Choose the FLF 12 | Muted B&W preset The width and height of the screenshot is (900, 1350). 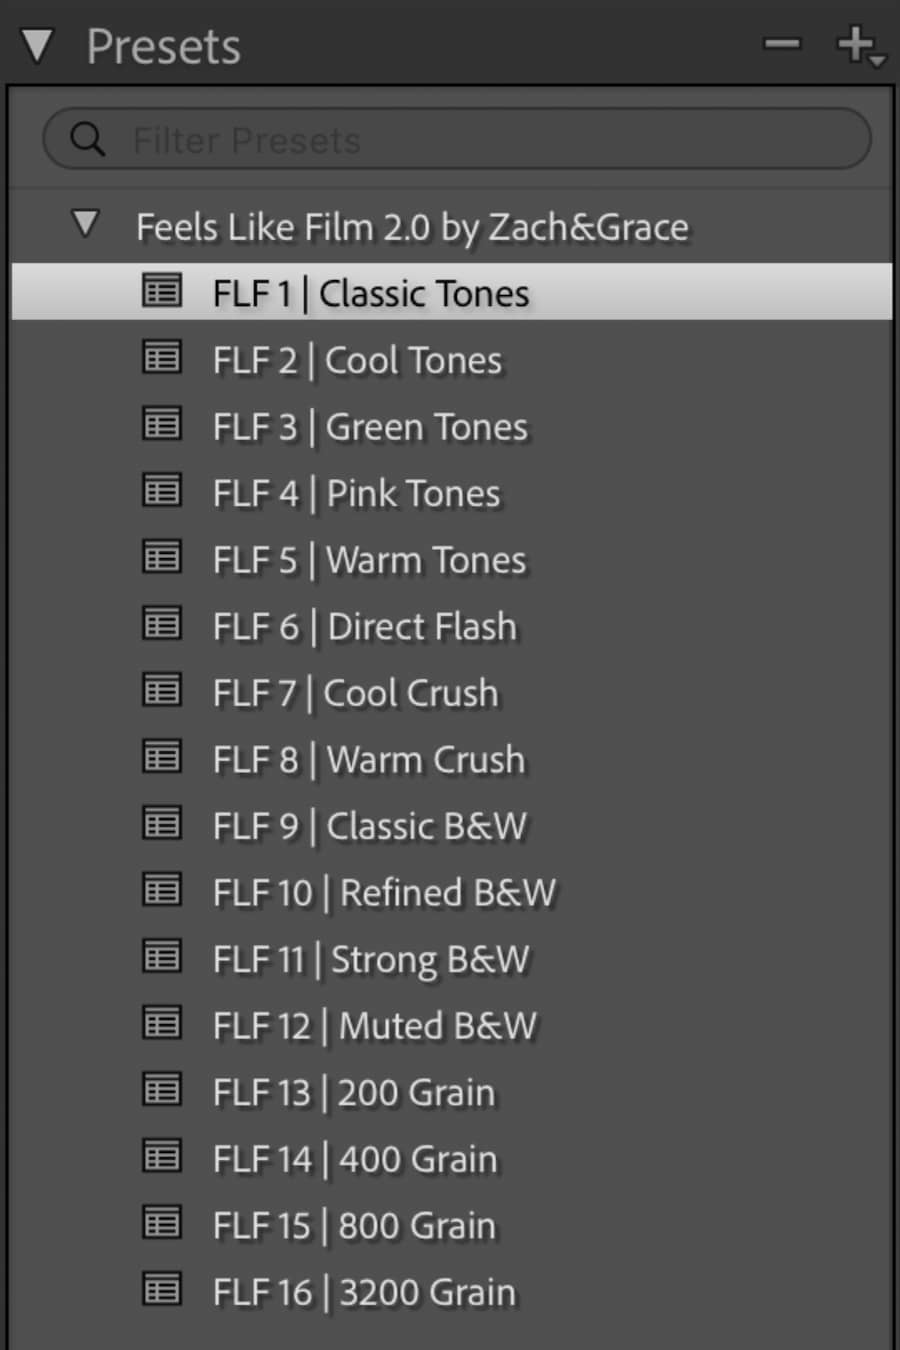375,1026
